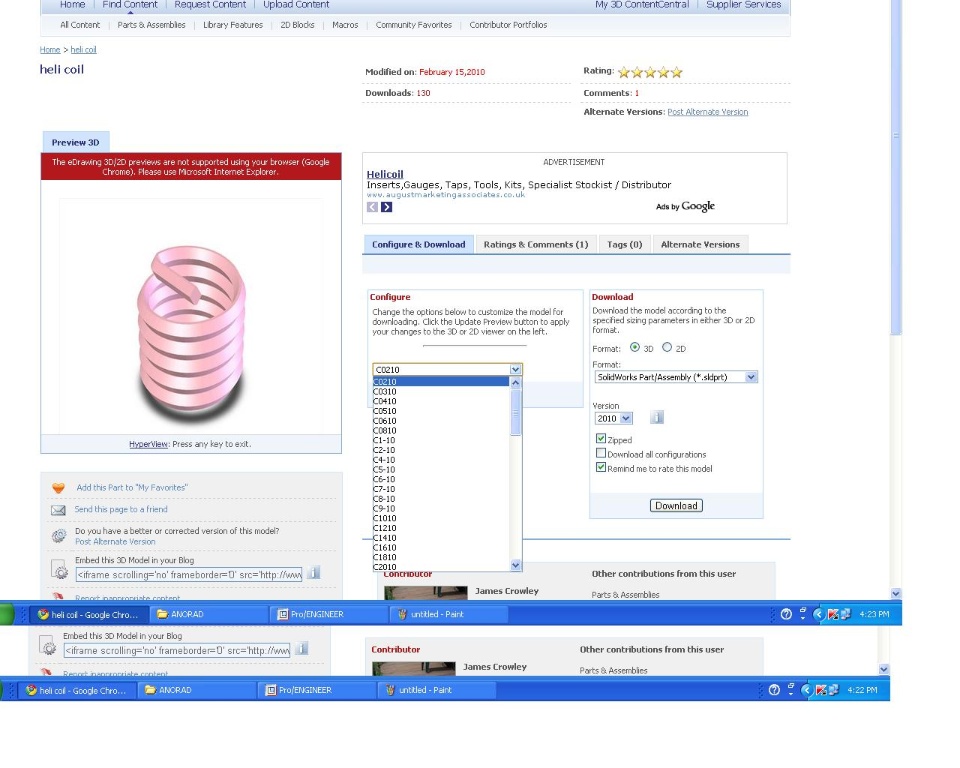960x768 pixels.
Task: Open the Alternate Versions tab
Action: [x=700, y=244]
